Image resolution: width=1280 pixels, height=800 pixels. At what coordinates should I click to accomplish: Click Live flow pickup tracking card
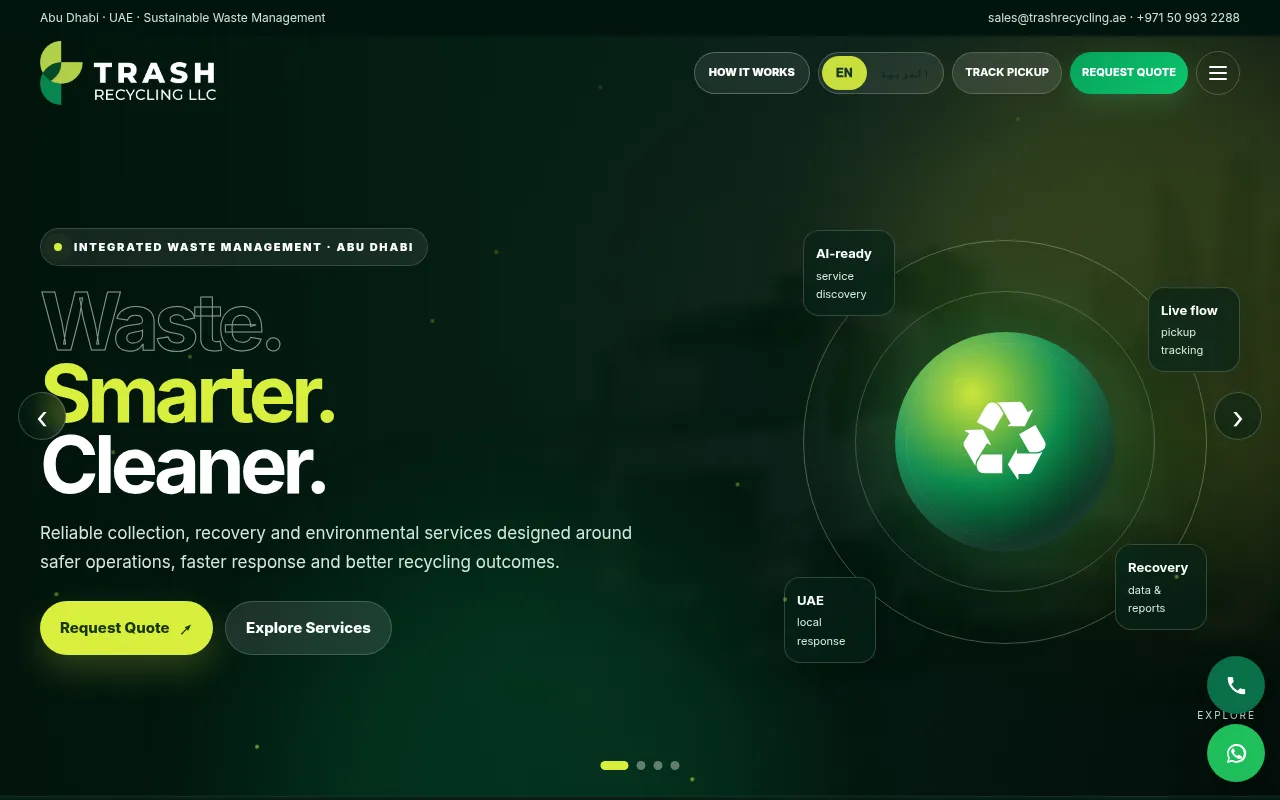click(1194, 330)
